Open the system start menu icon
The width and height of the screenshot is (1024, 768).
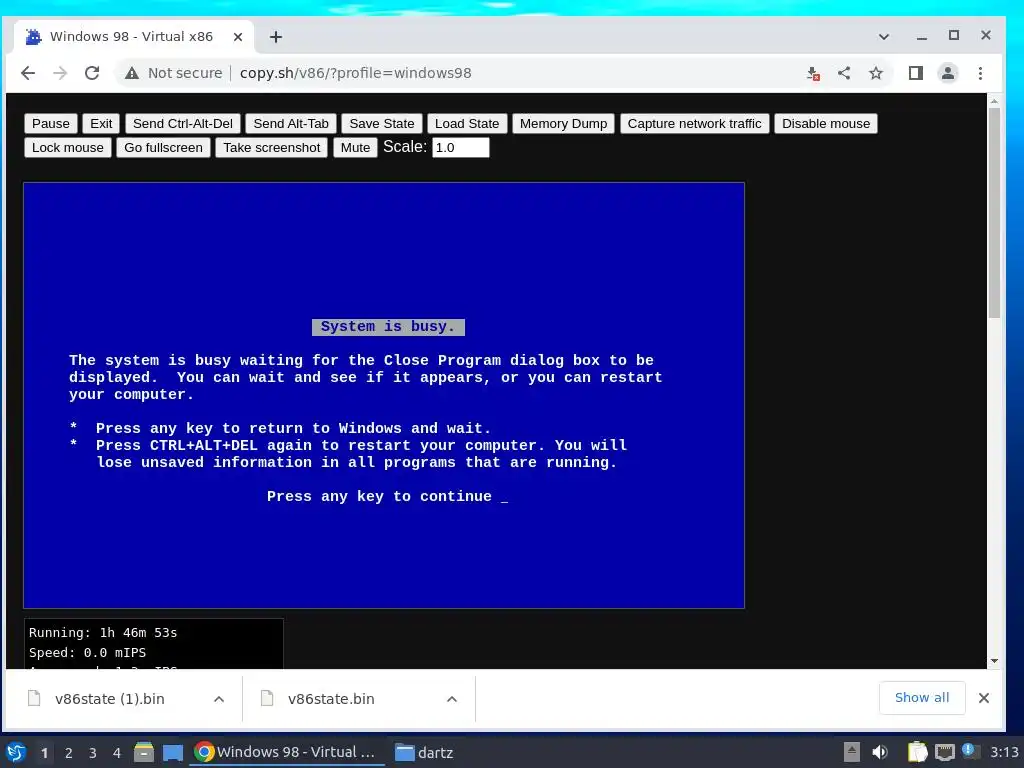pyautogui.click(x=16, y=752)
